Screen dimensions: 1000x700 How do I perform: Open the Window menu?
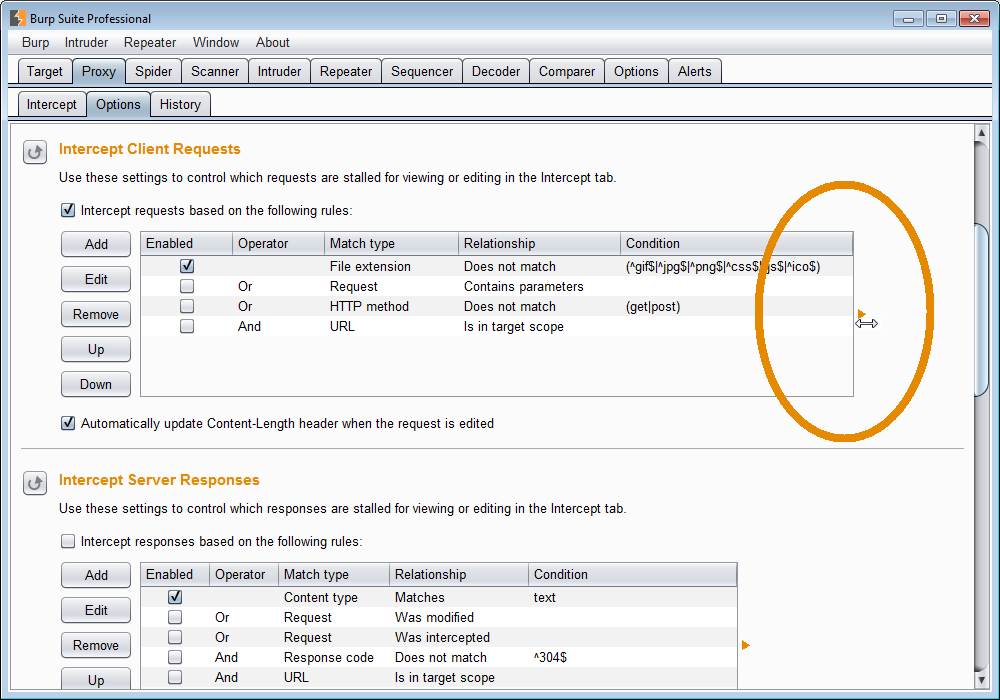[x=216, y=42]
